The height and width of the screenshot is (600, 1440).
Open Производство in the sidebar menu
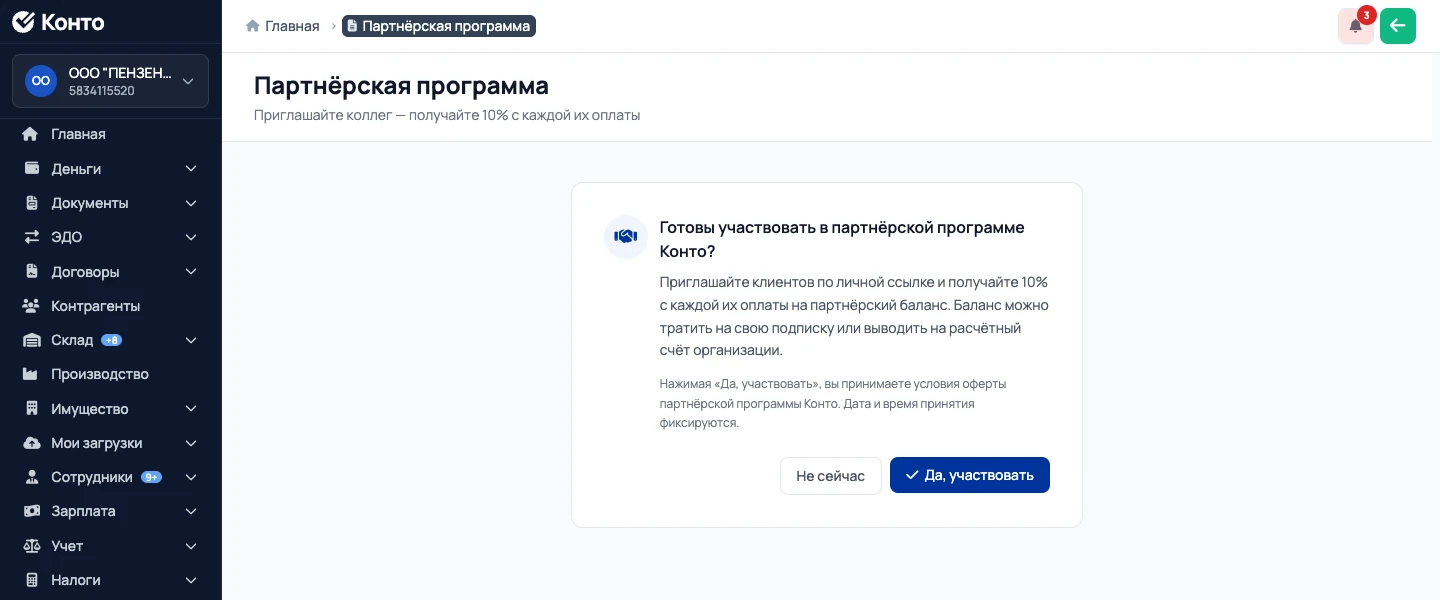pos(110,374)
